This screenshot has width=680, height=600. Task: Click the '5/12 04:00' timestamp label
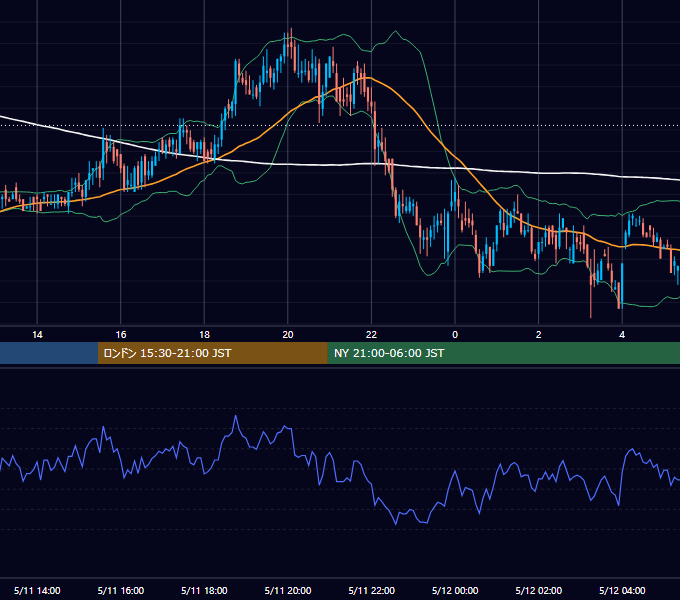622,590
